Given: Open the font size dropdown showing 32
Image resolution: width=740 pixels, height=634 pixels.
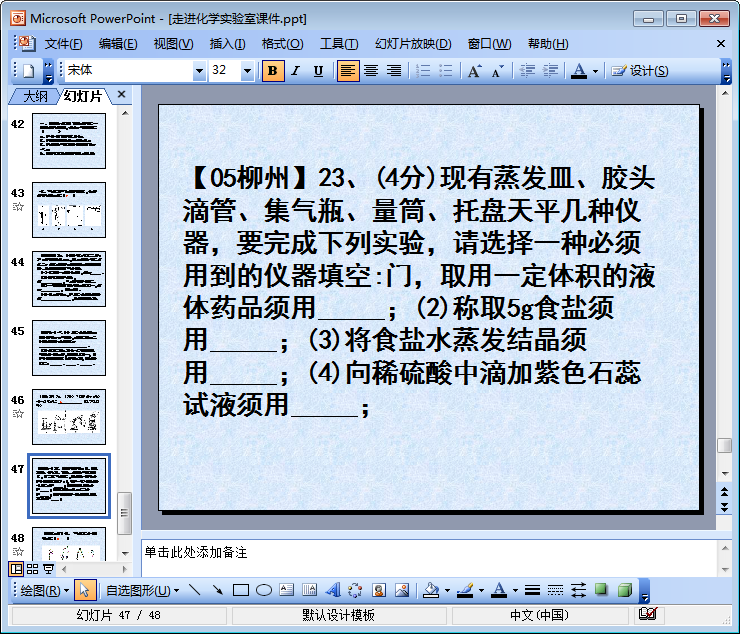Looking at the screenshot, I should (x=247, y=71).
